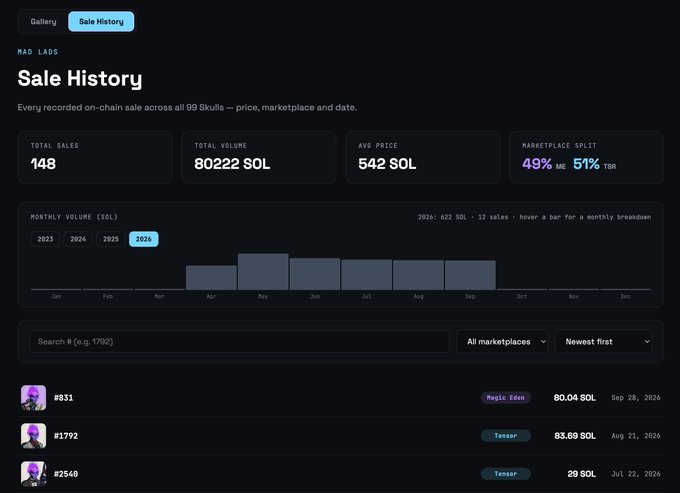Click the Aug 21, 2026 date
Viewport: 680px width, 493px height.
[x=636, y=436]
